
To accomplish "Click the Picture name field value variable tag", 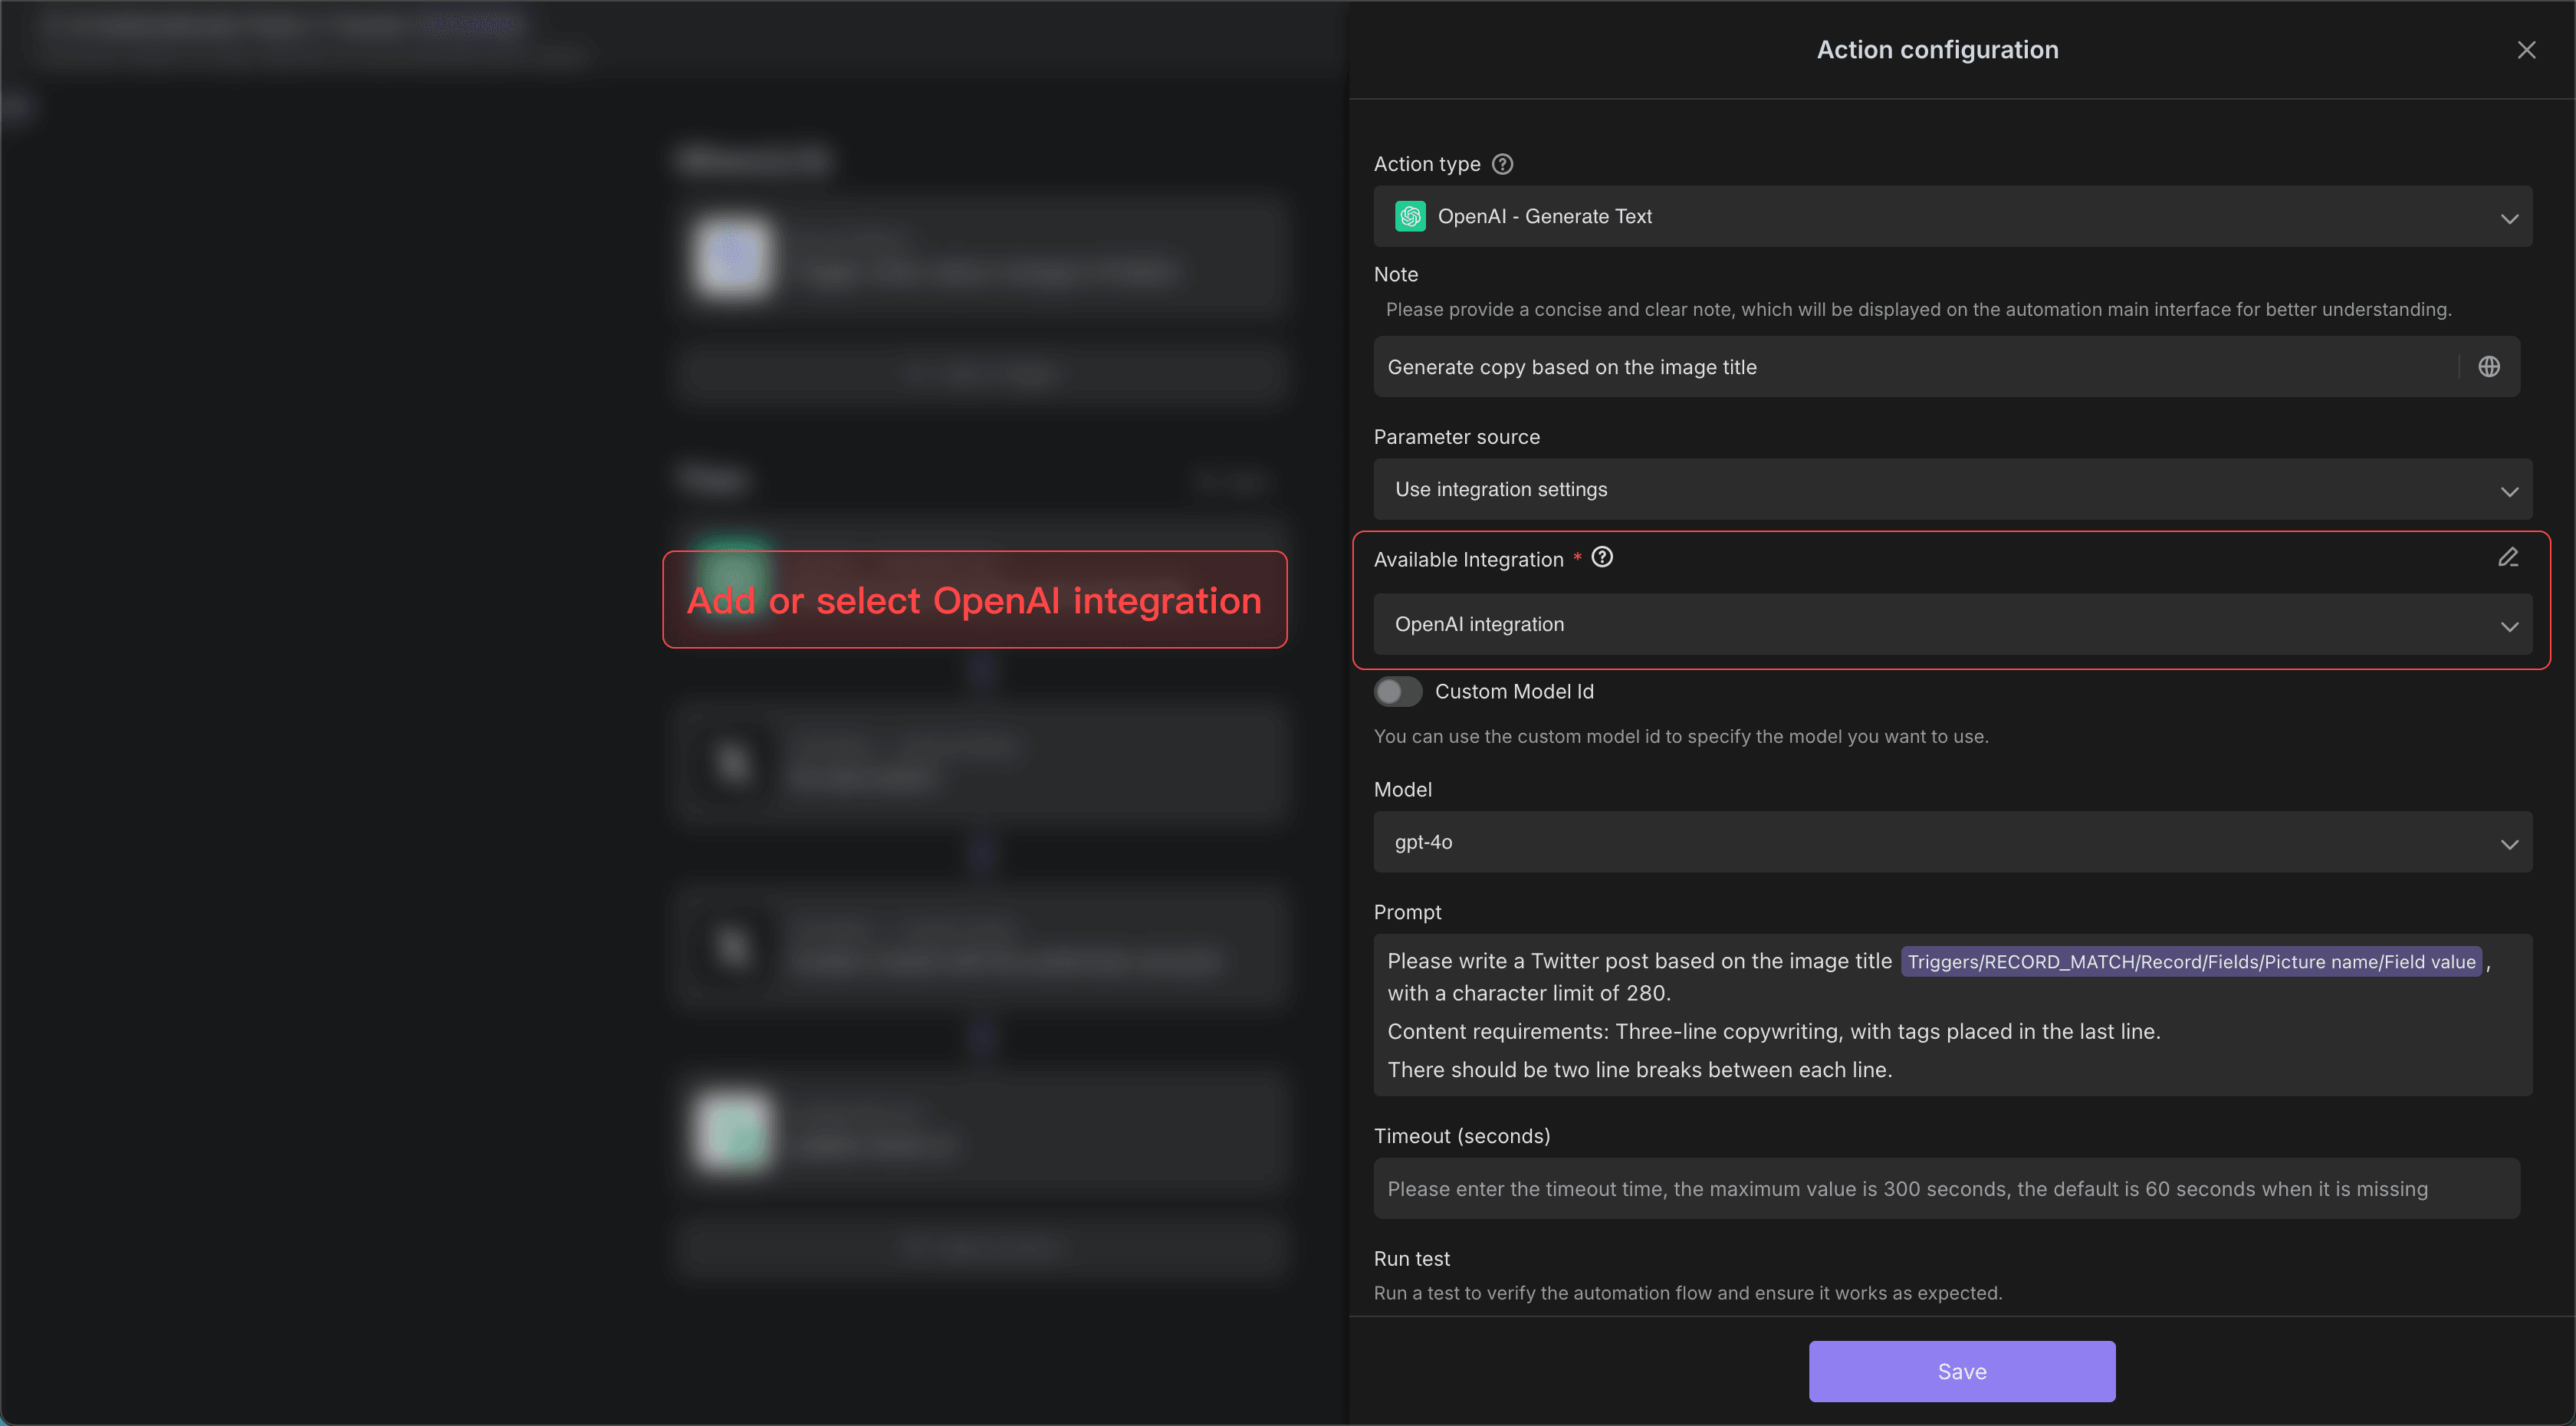I will [2190, 961].
